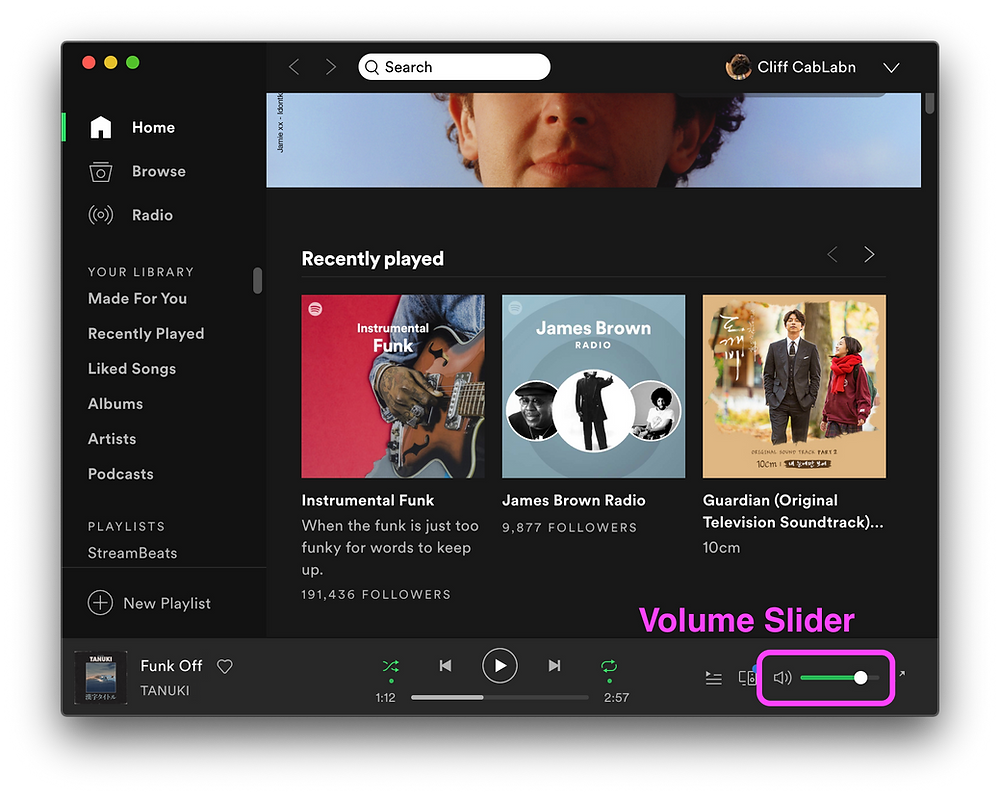Expand the account dropdown chevron
Screen dimensions: 1000x797
point(891,68)
